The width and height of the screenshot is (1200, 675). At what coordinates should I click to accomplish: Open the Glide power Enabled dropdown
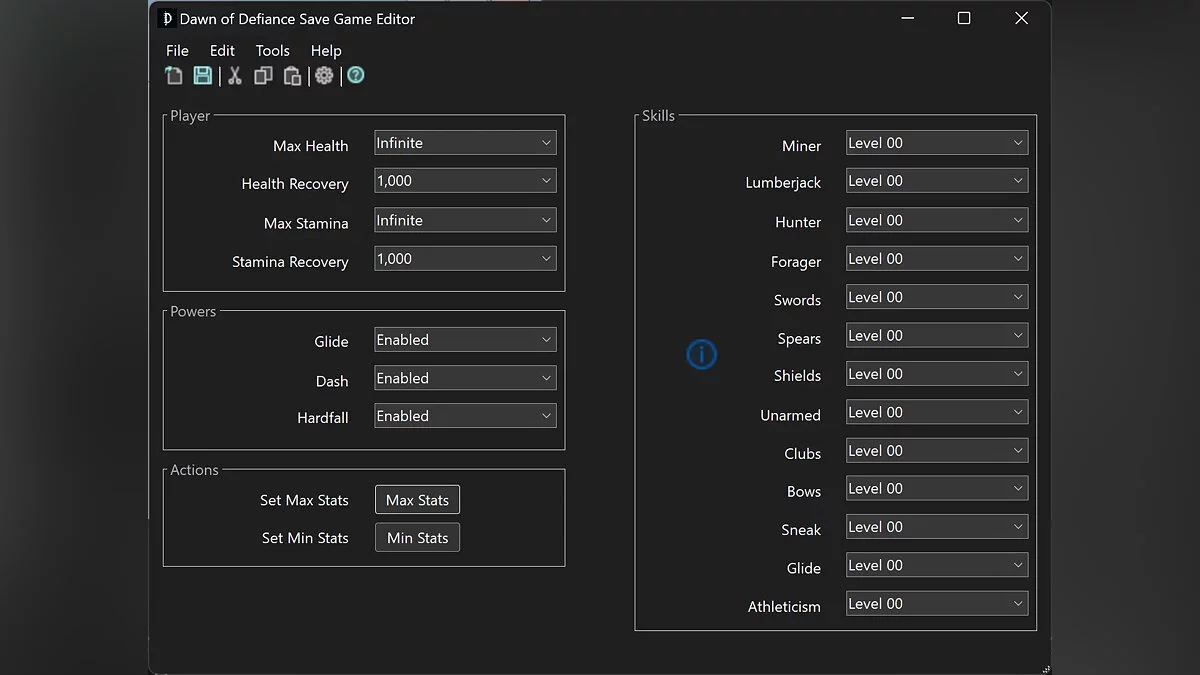coord(465,340)
